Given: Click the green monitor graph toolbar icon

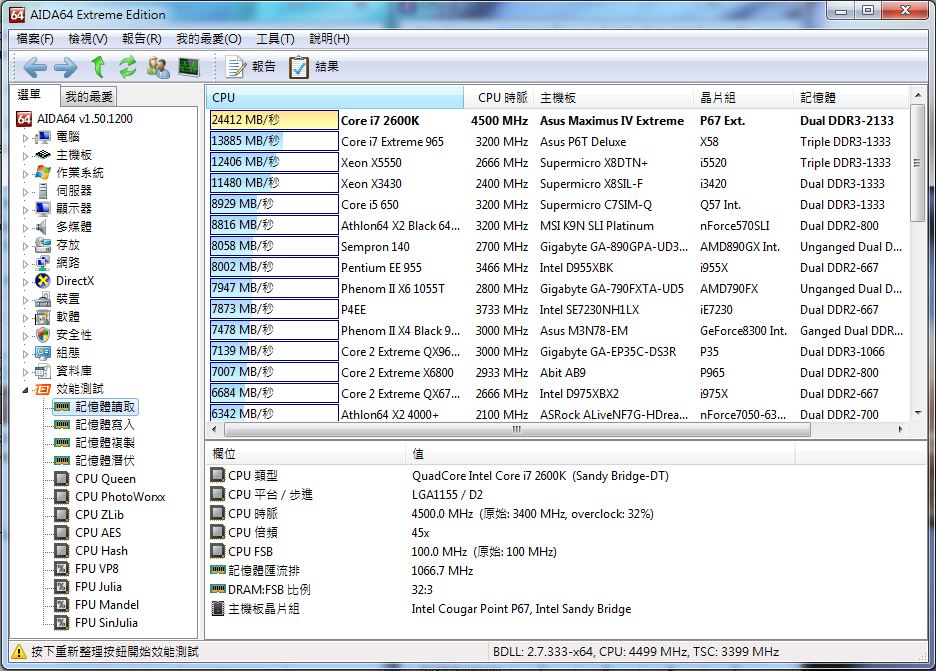Looking at the screenshot, I should (189, 67).
